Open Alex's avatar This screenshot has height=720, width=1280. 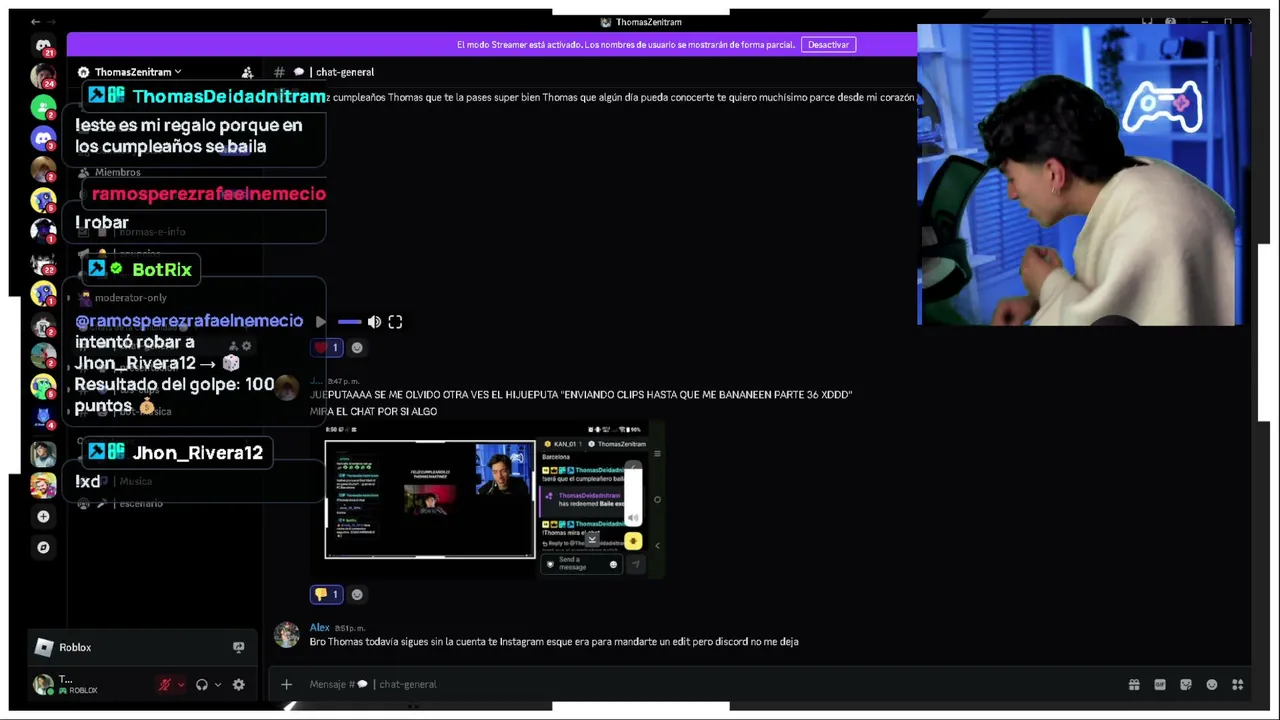tap(287, 635)
